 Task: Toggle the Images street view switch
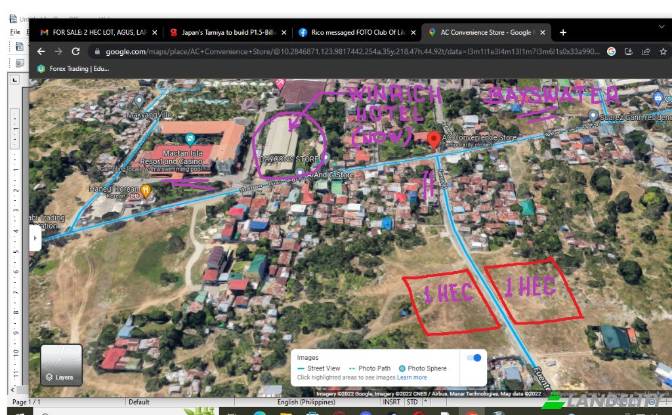[x=474, y=357]
